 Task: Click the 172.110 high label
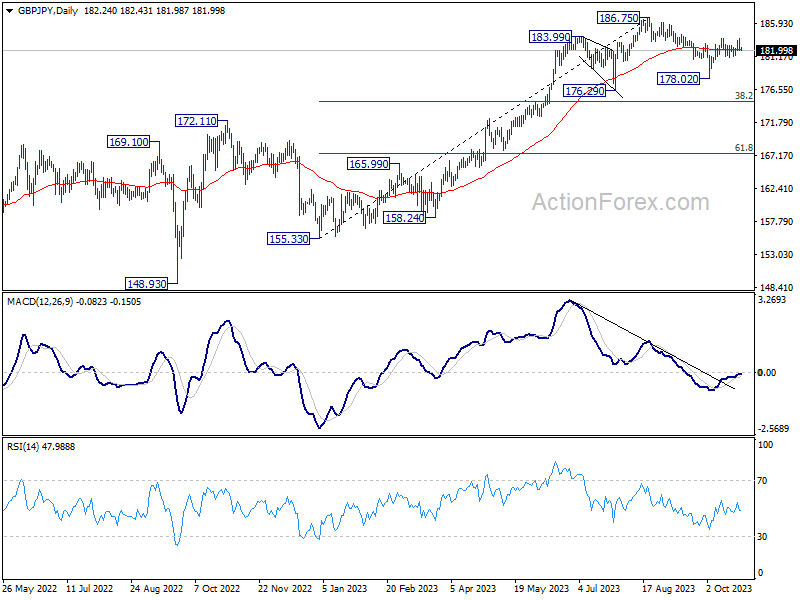point(196,121)
